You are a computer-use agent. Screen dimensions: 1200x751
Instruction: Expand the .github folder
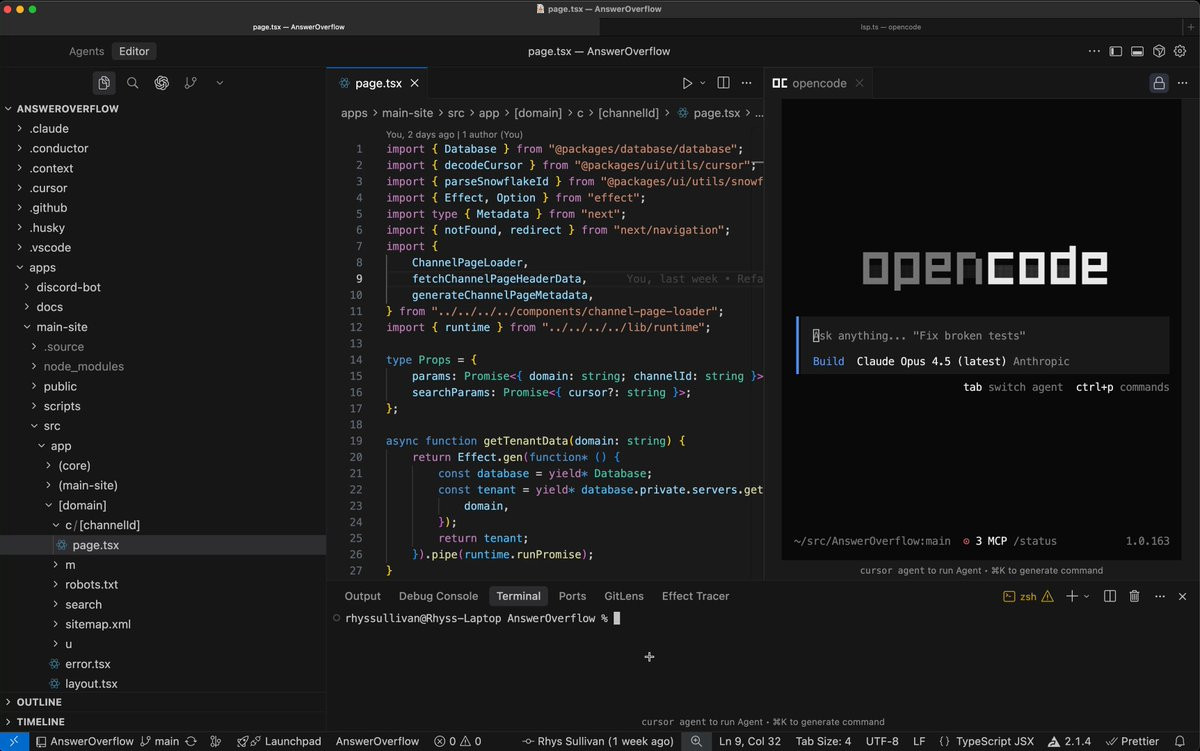pyautogui.click(x=48, y=208)
